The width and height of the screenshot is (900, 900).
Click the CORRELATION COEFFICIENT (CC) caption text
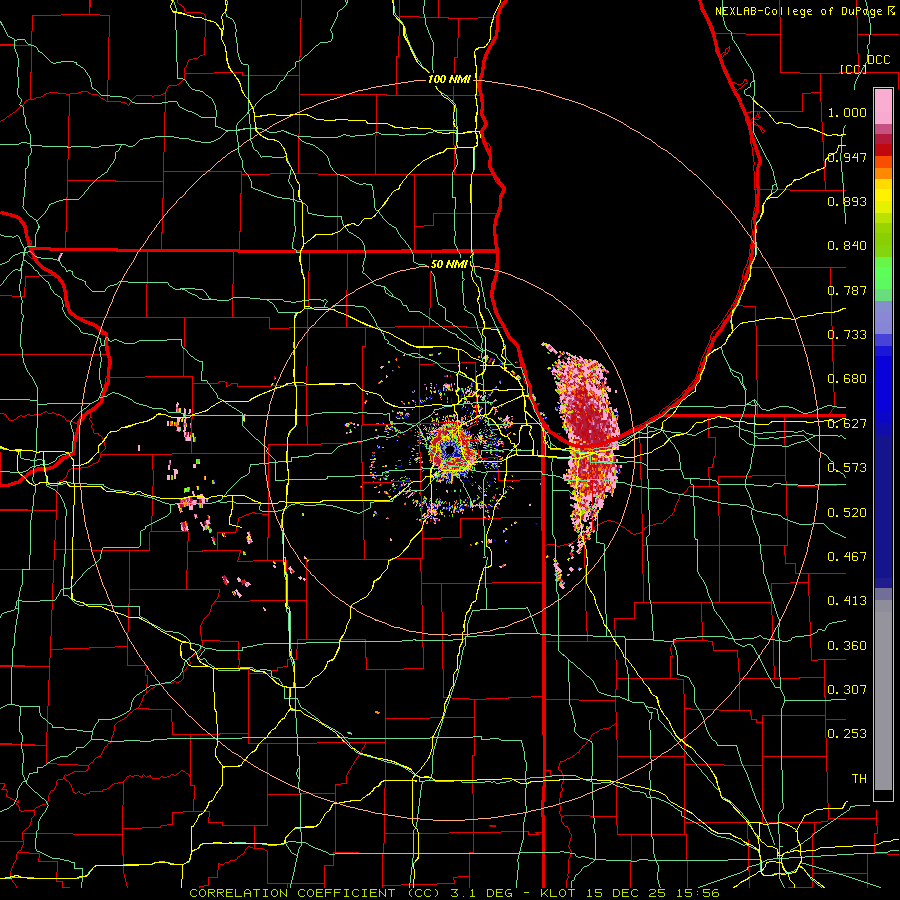coord(315,893)
